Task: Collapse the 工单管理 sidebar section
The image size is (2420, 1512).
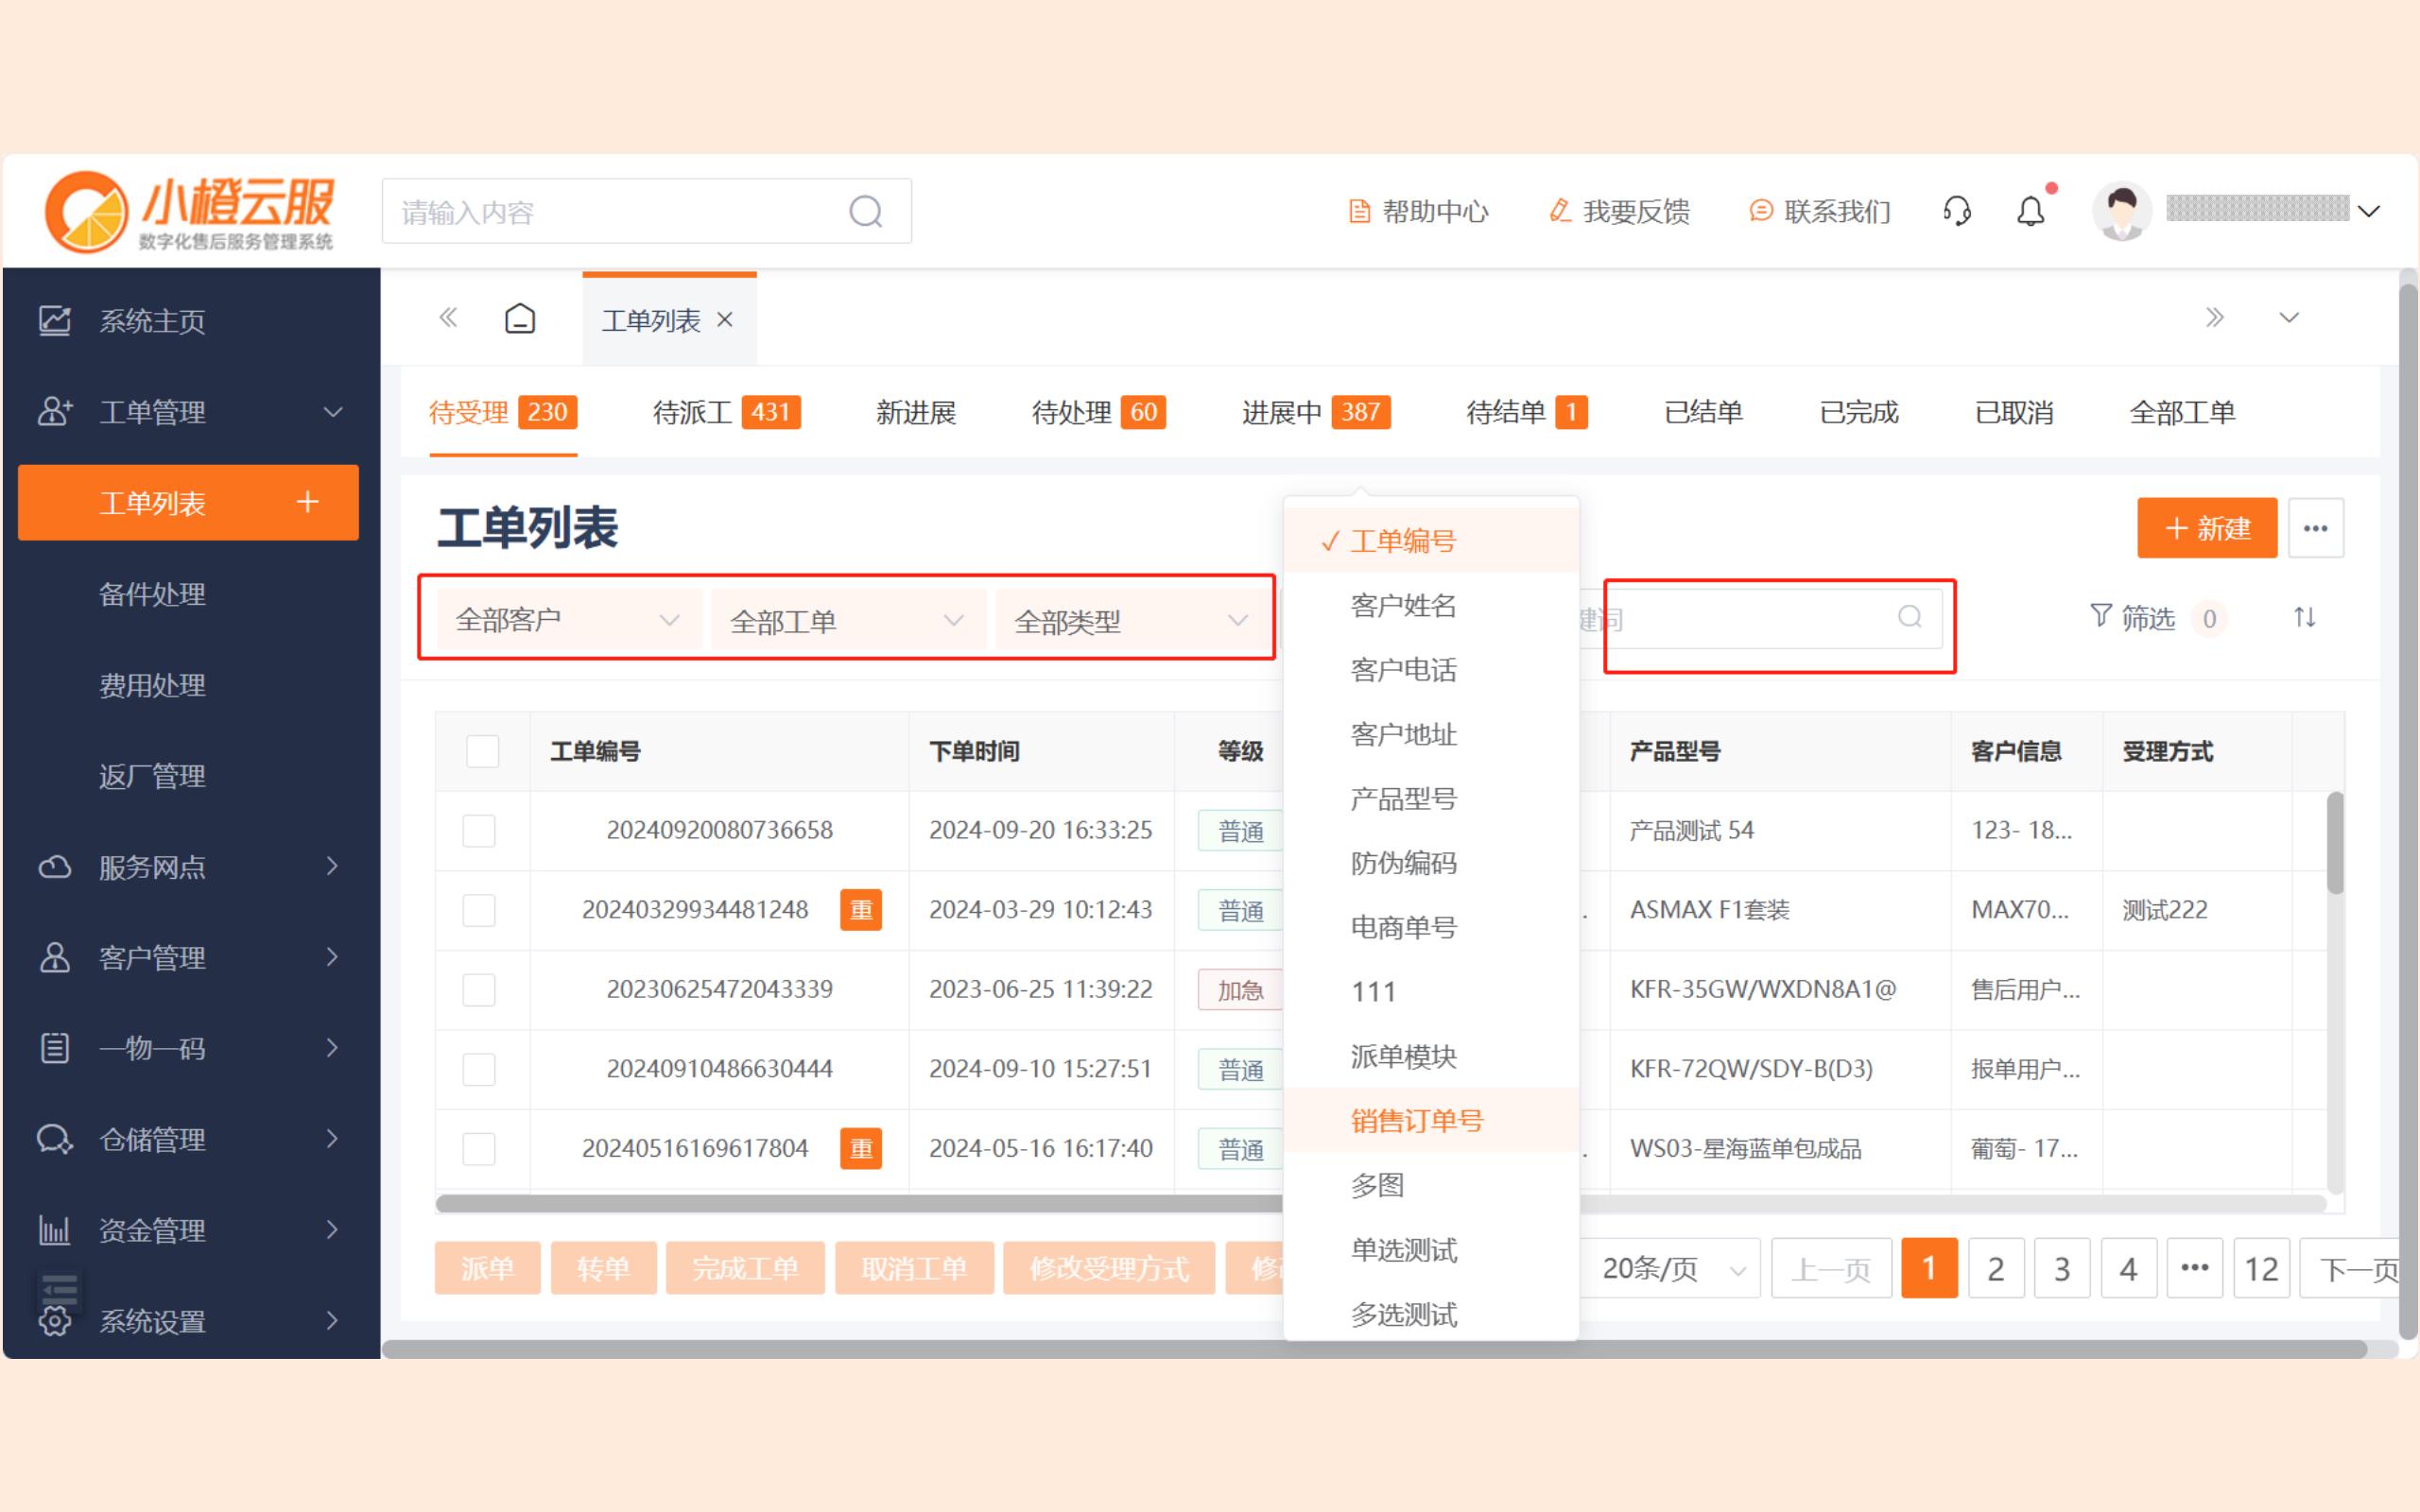Action: 333,412
